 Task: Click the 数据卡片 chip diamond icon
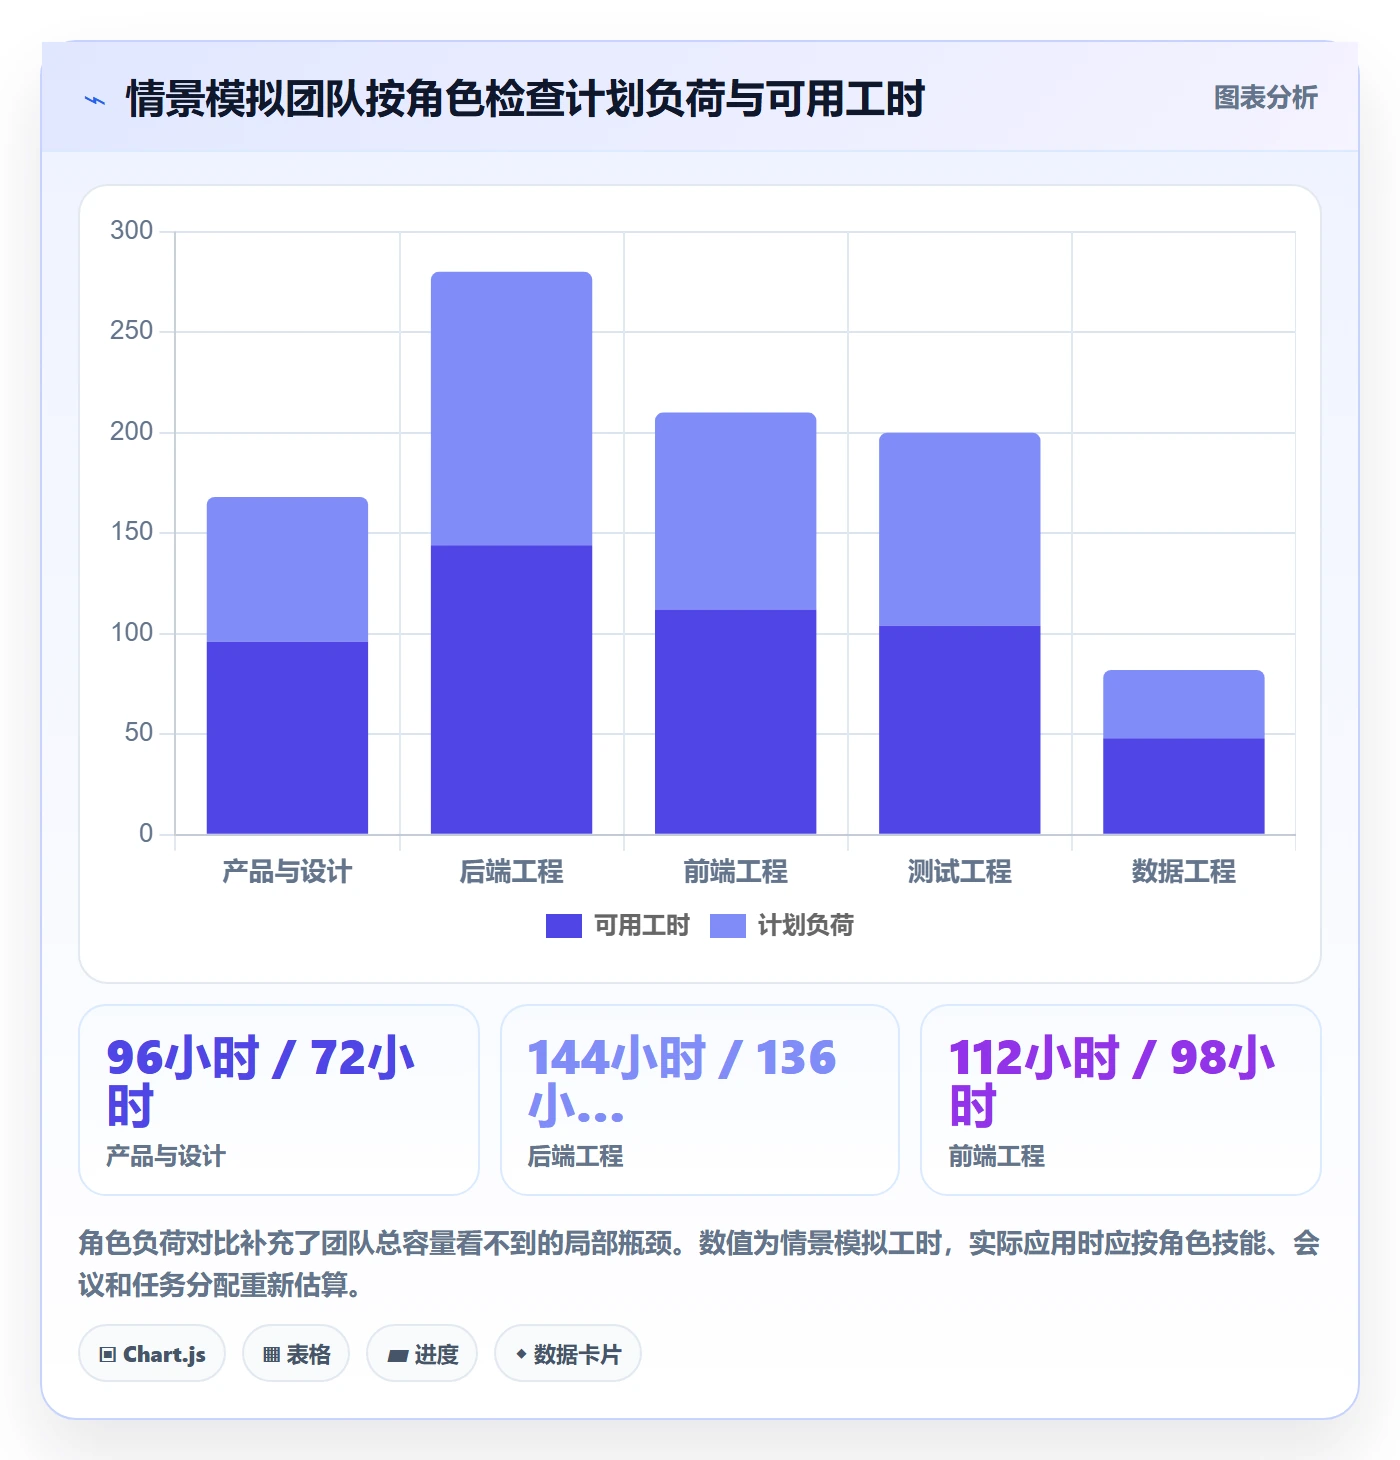521,1354
